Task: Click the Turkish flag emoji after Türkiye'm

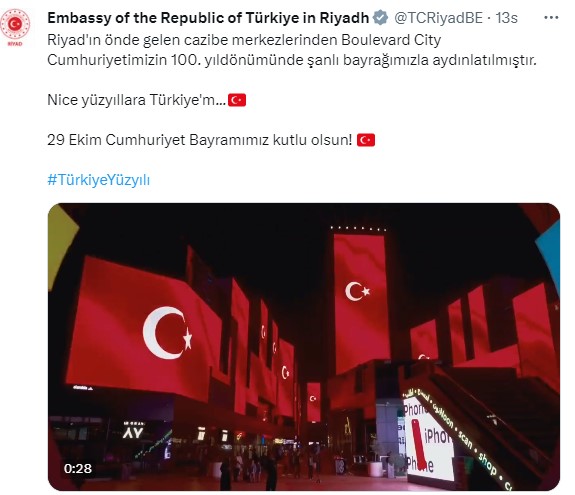Action: pos(237,100)
